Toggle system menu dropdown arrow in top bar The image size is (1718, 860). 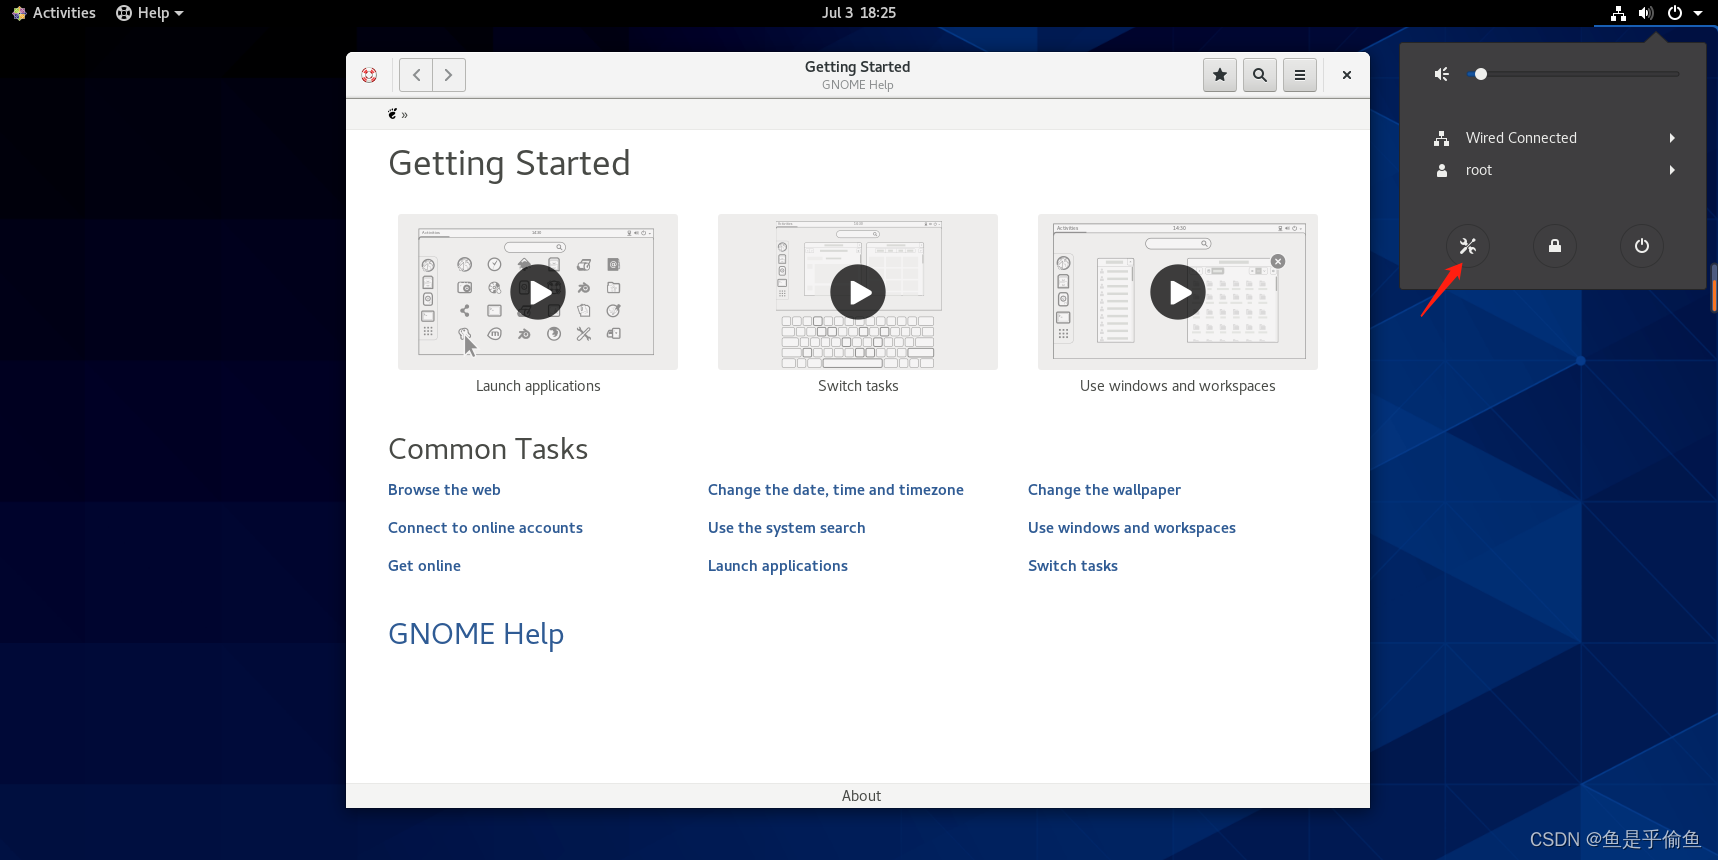pyautogui.click(x=1698, y=13)
